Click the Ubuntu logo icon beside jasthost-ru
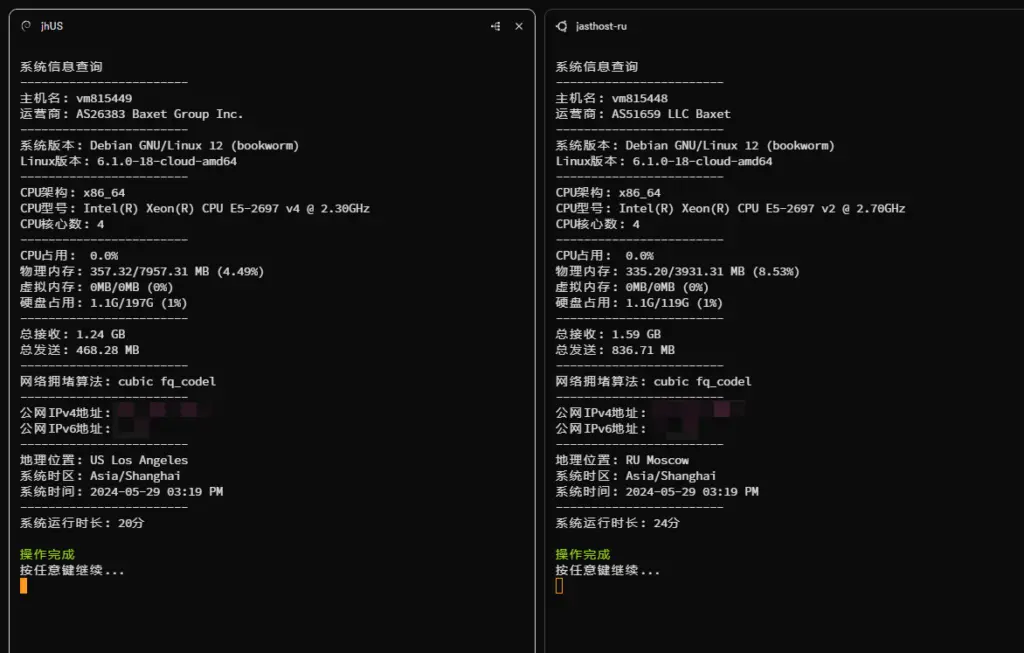1024x653 pixels. tap(562, 26)
